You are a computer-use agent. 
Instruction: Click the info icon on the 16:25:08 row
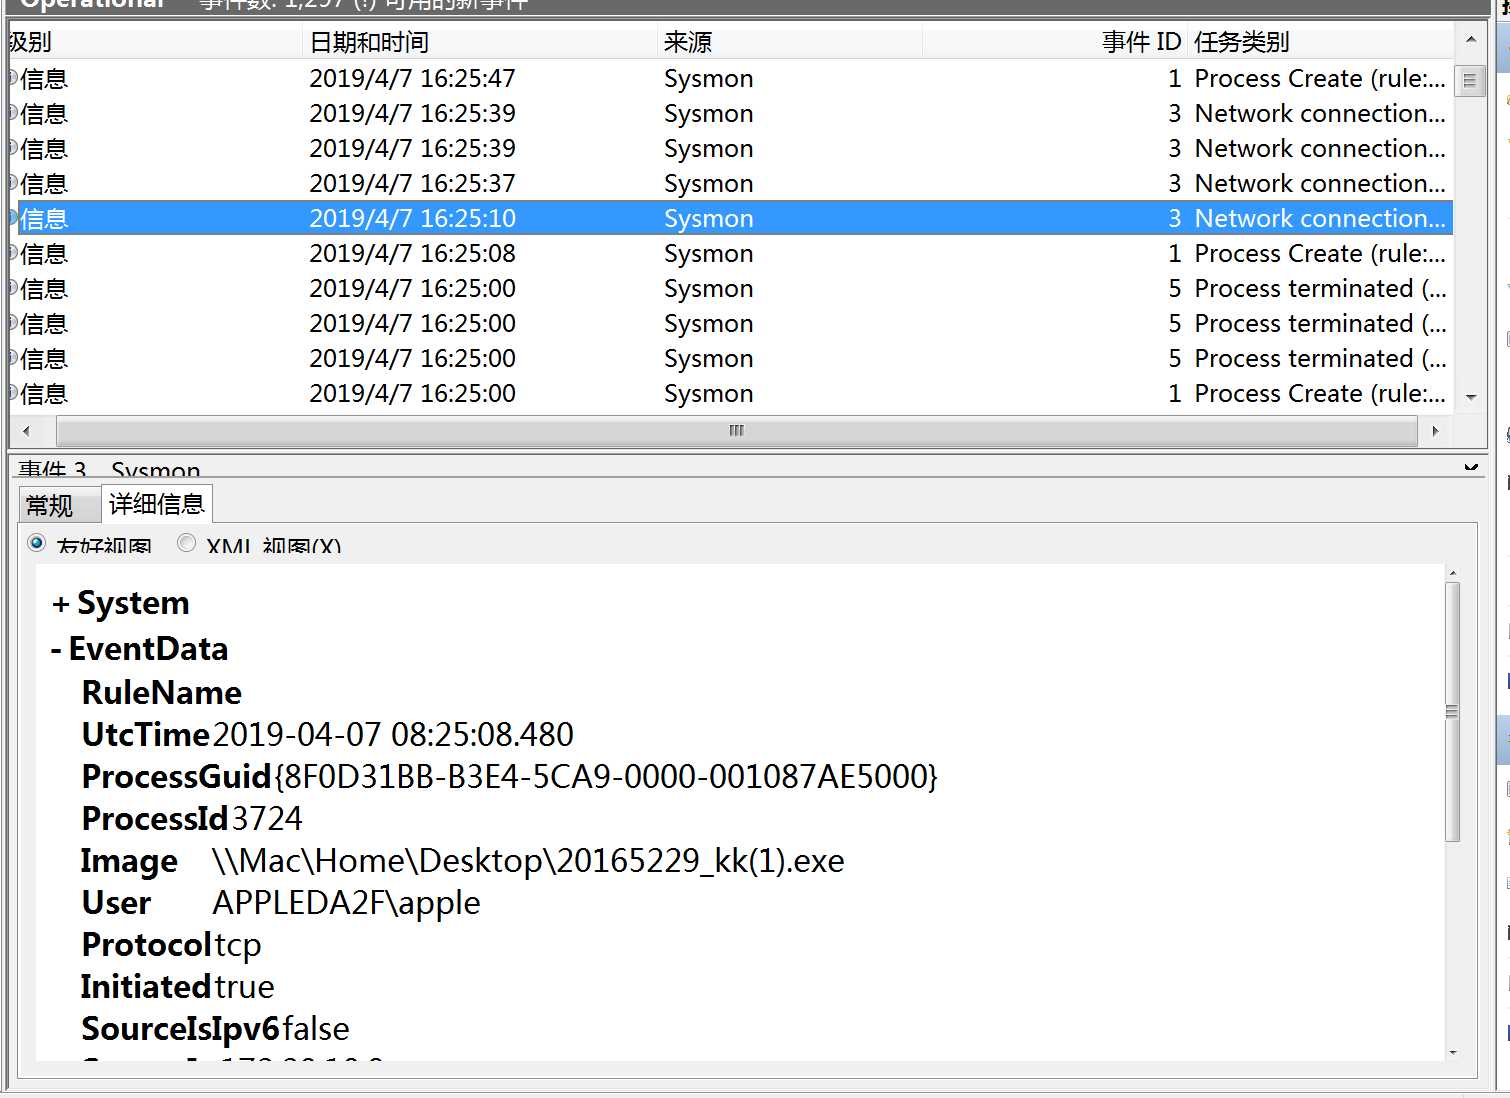click(x=13, y=253)
